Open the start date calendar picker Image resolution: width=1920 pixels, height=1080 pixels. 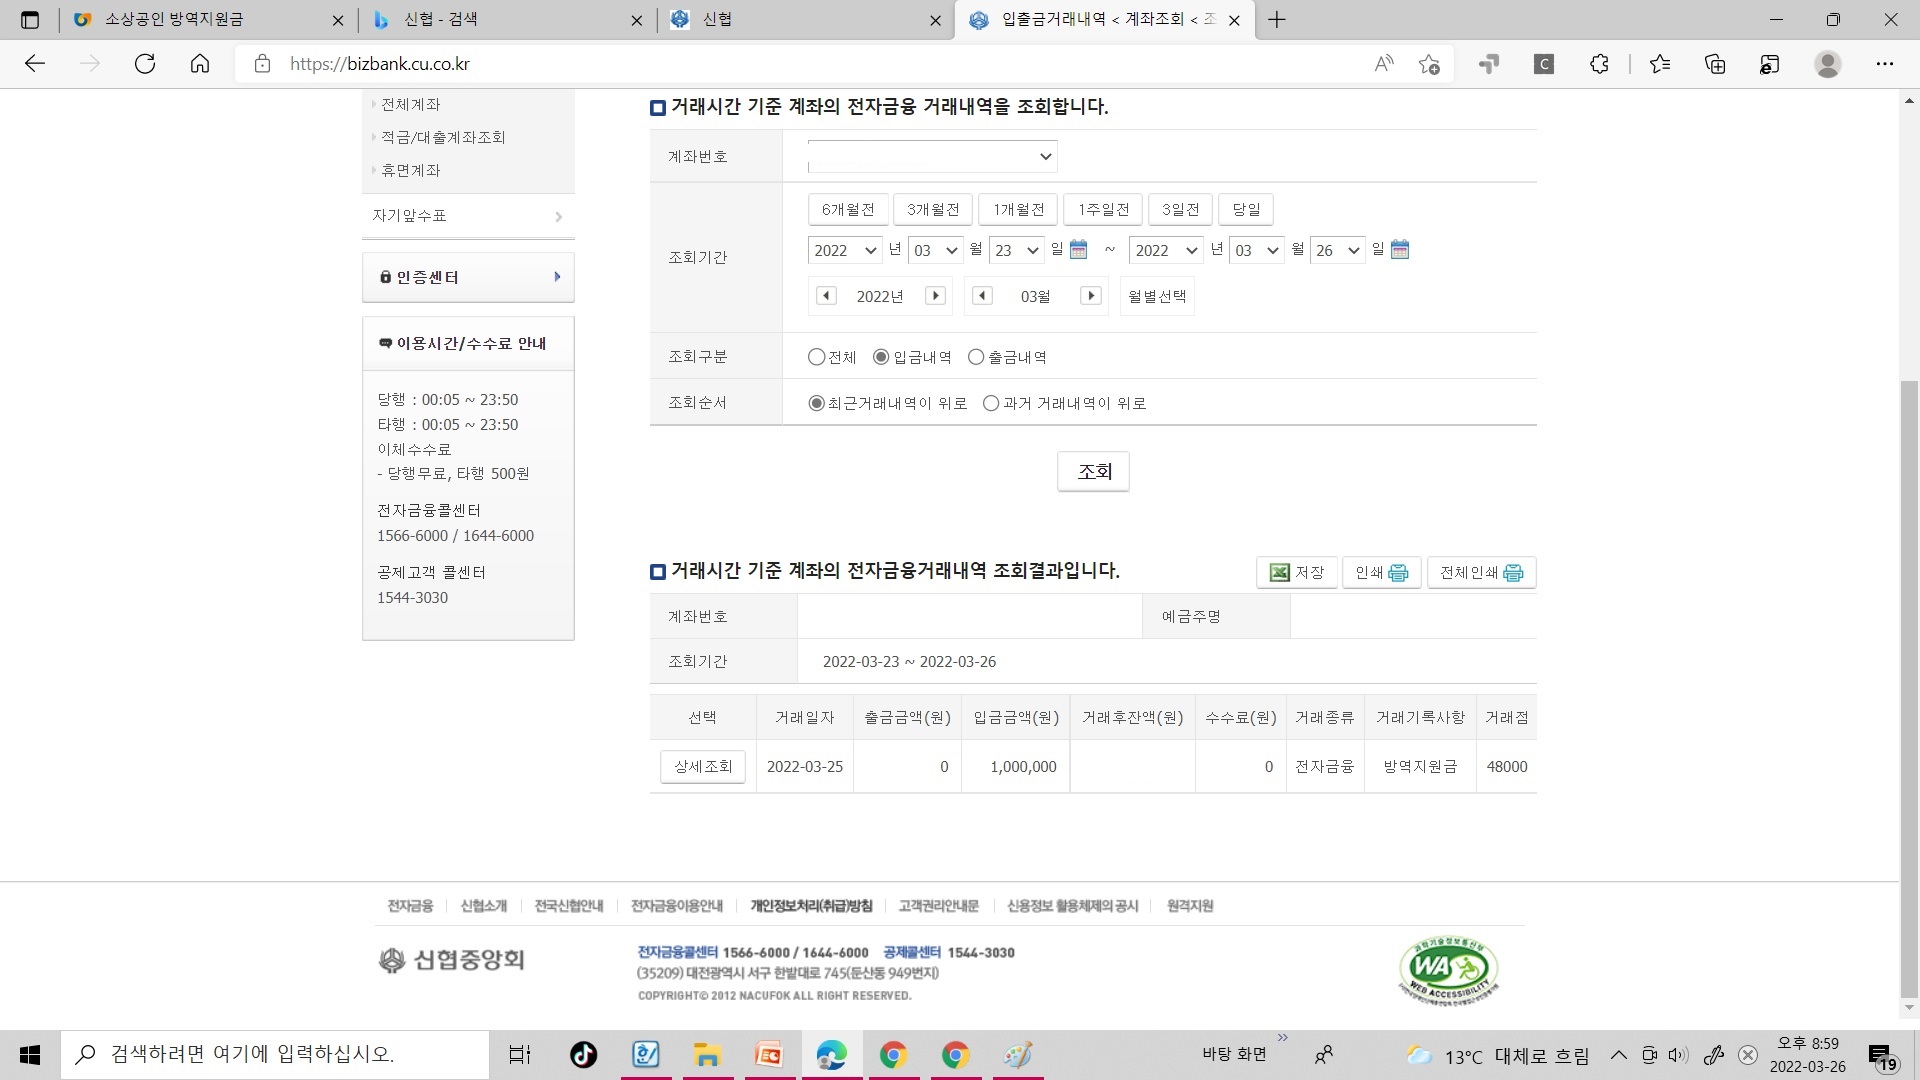(x=1078, y=250)
